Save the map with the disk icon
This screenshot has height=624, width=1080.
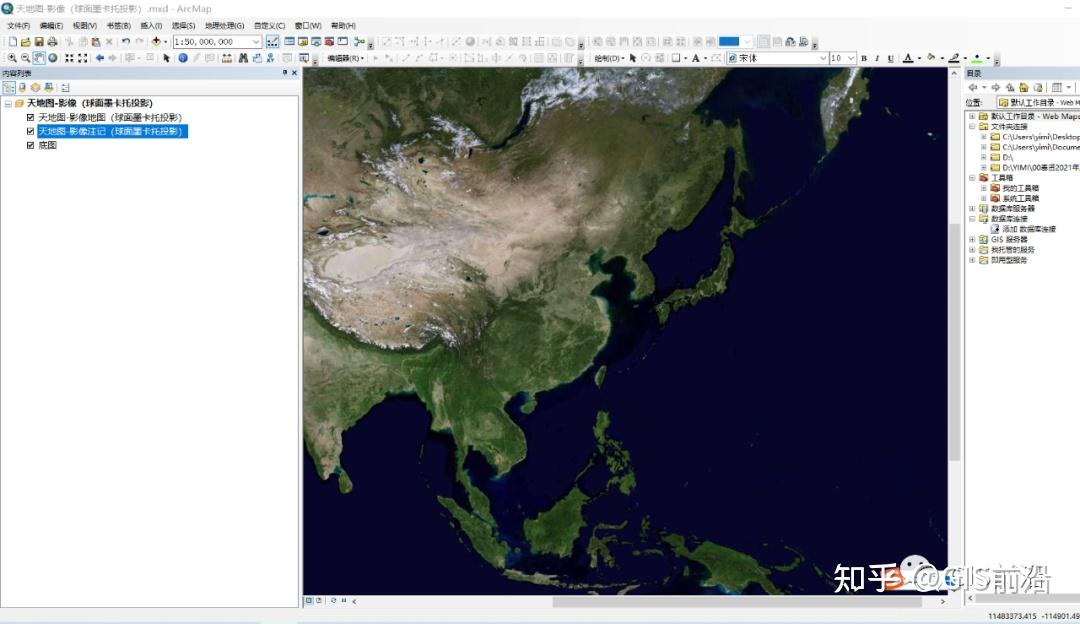pyautogui.click(x=39, y=42)
